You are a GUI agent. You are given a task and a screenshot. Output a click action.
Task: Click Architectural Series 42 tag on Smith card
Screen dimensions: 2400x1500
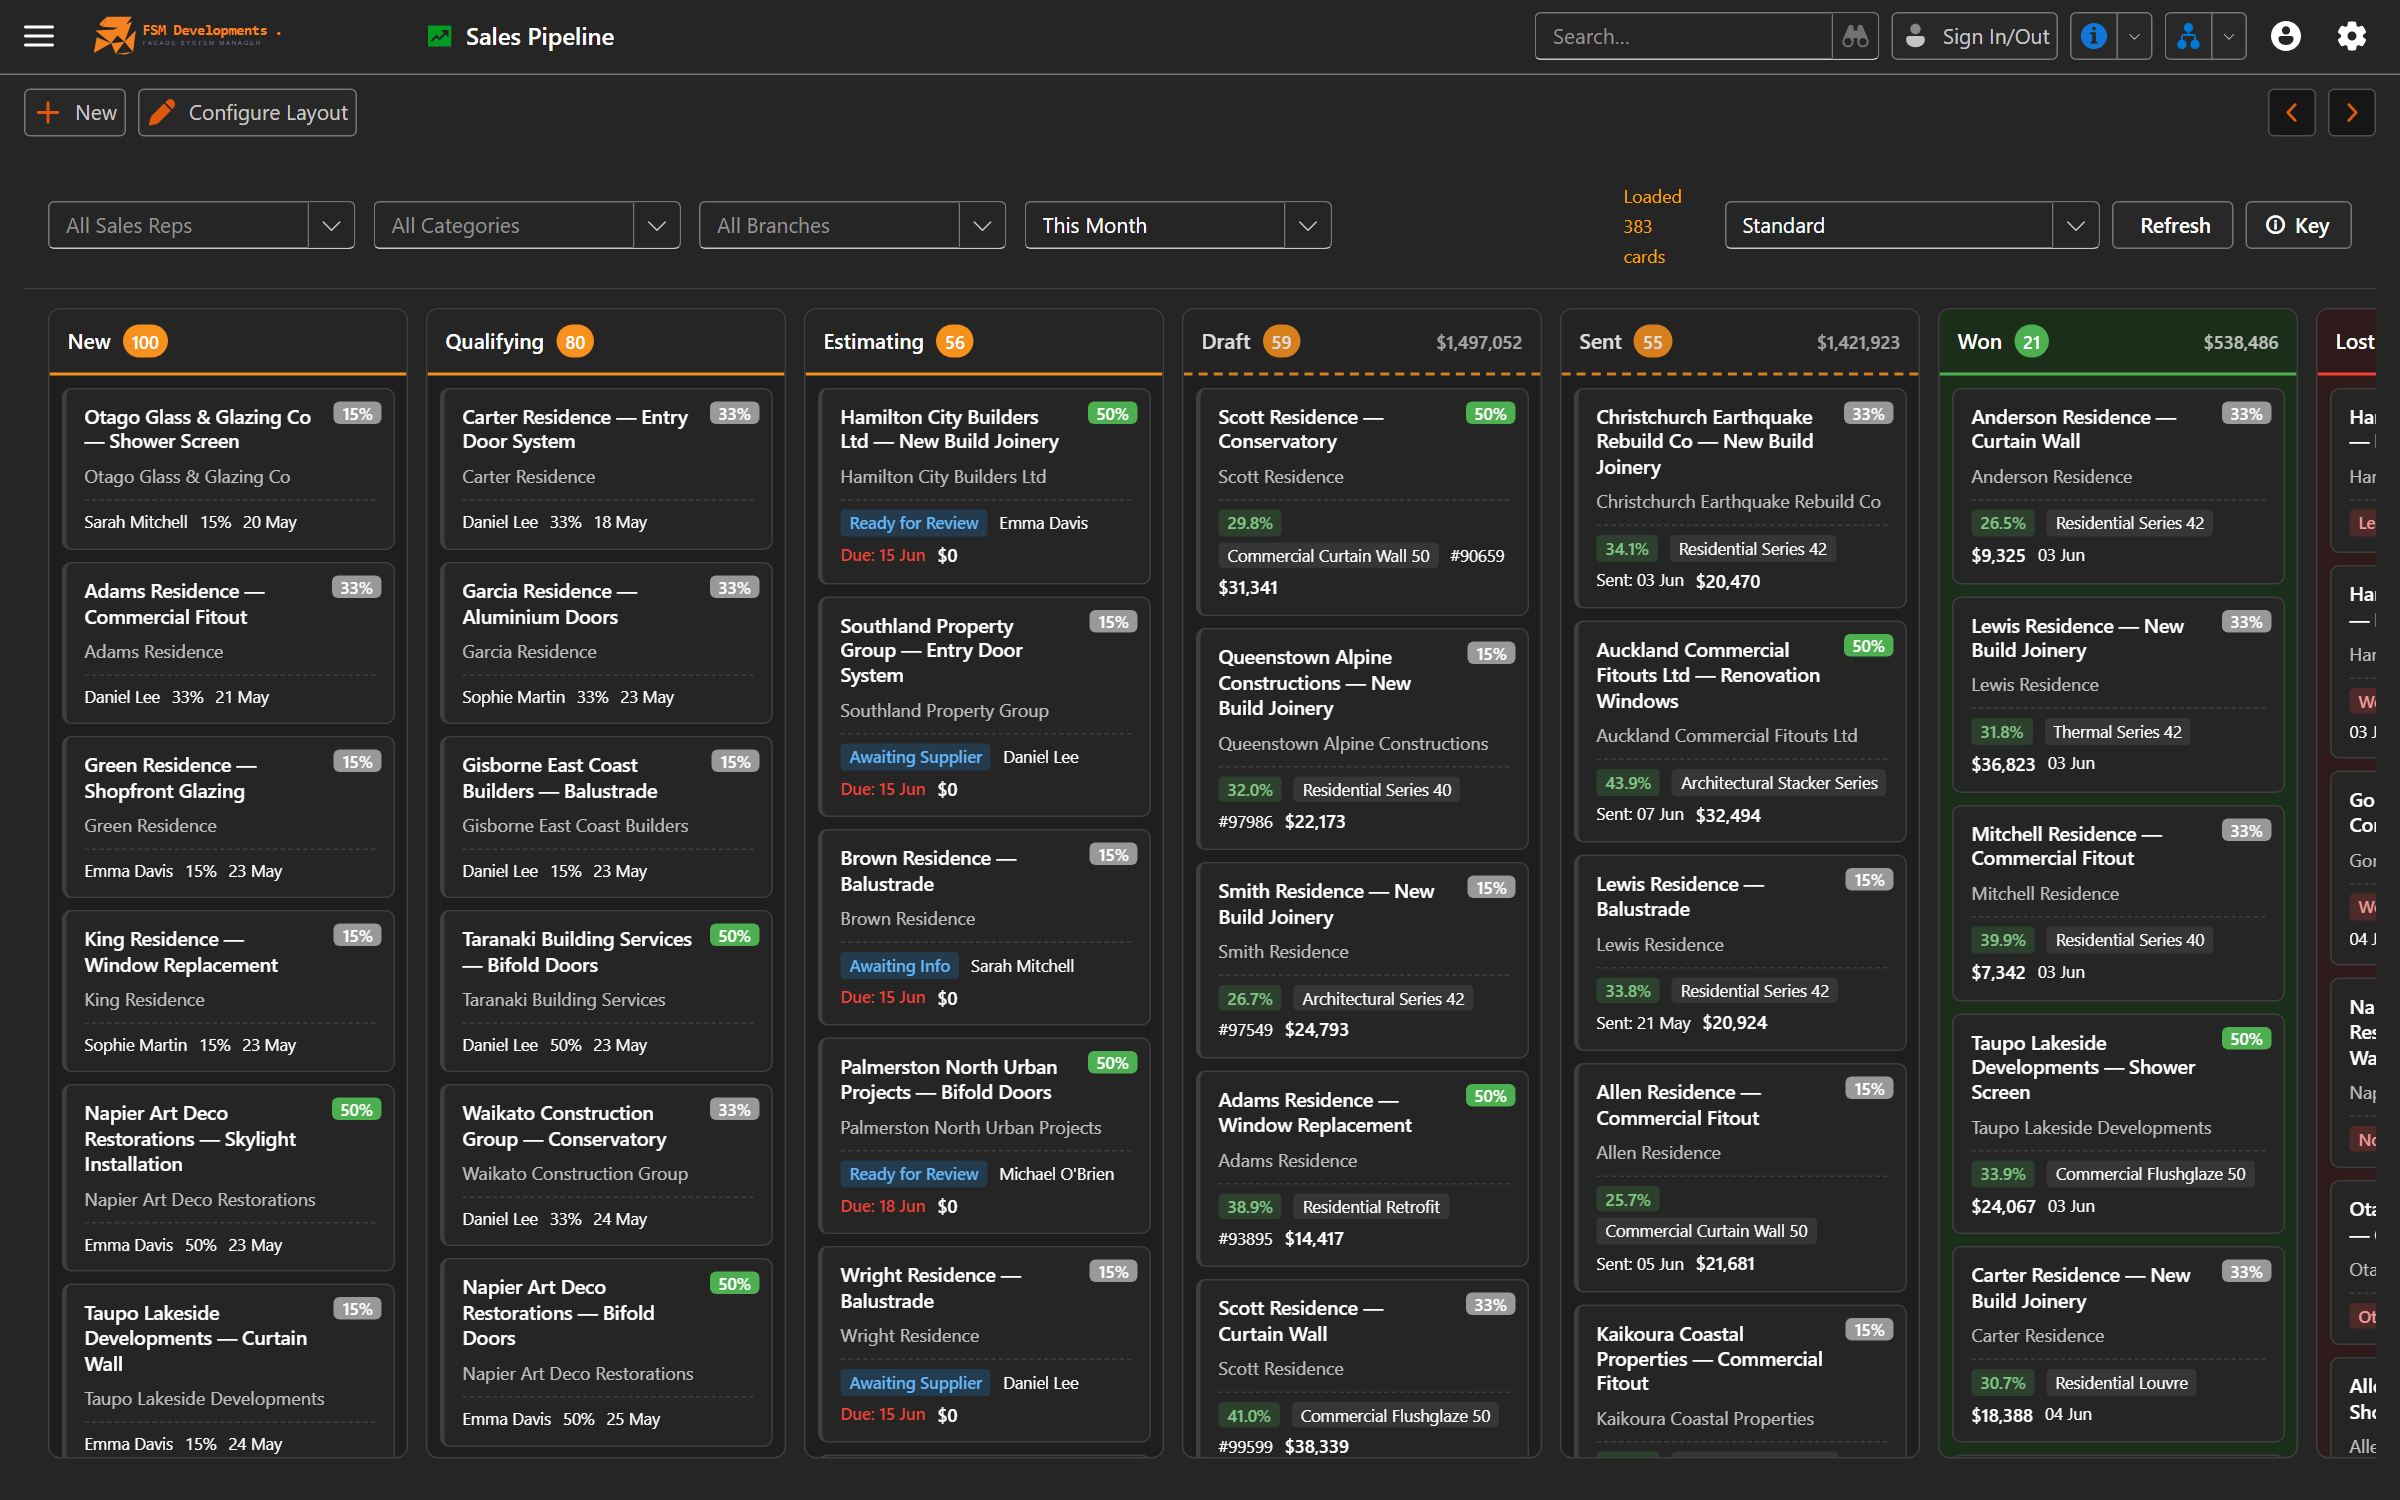pos(1382,999)
